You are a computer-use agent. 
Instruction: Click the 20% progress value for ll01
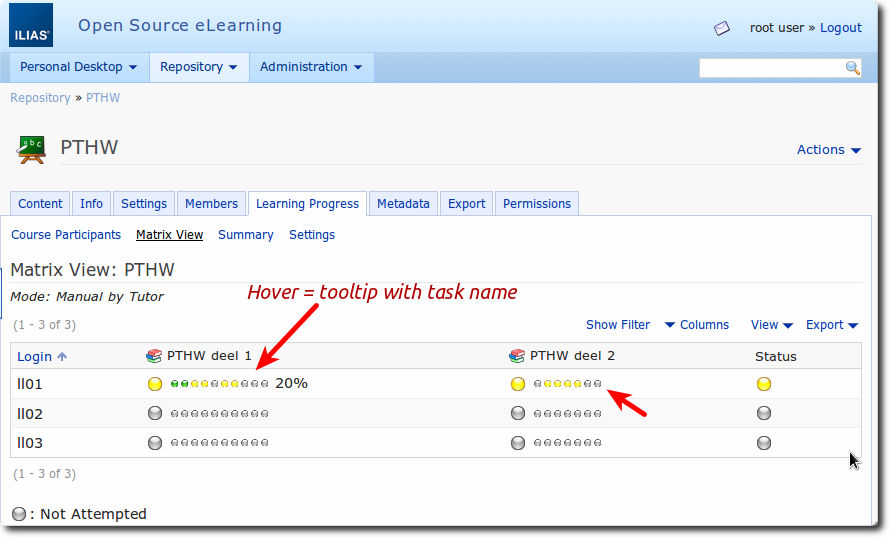(291, 384)
